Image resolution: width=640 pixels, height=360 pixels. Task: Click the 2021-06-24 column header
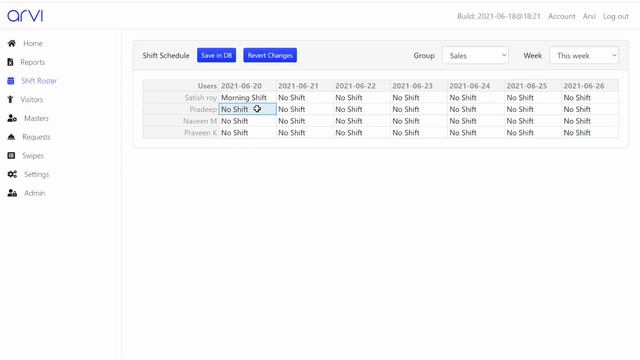[476, 86]
